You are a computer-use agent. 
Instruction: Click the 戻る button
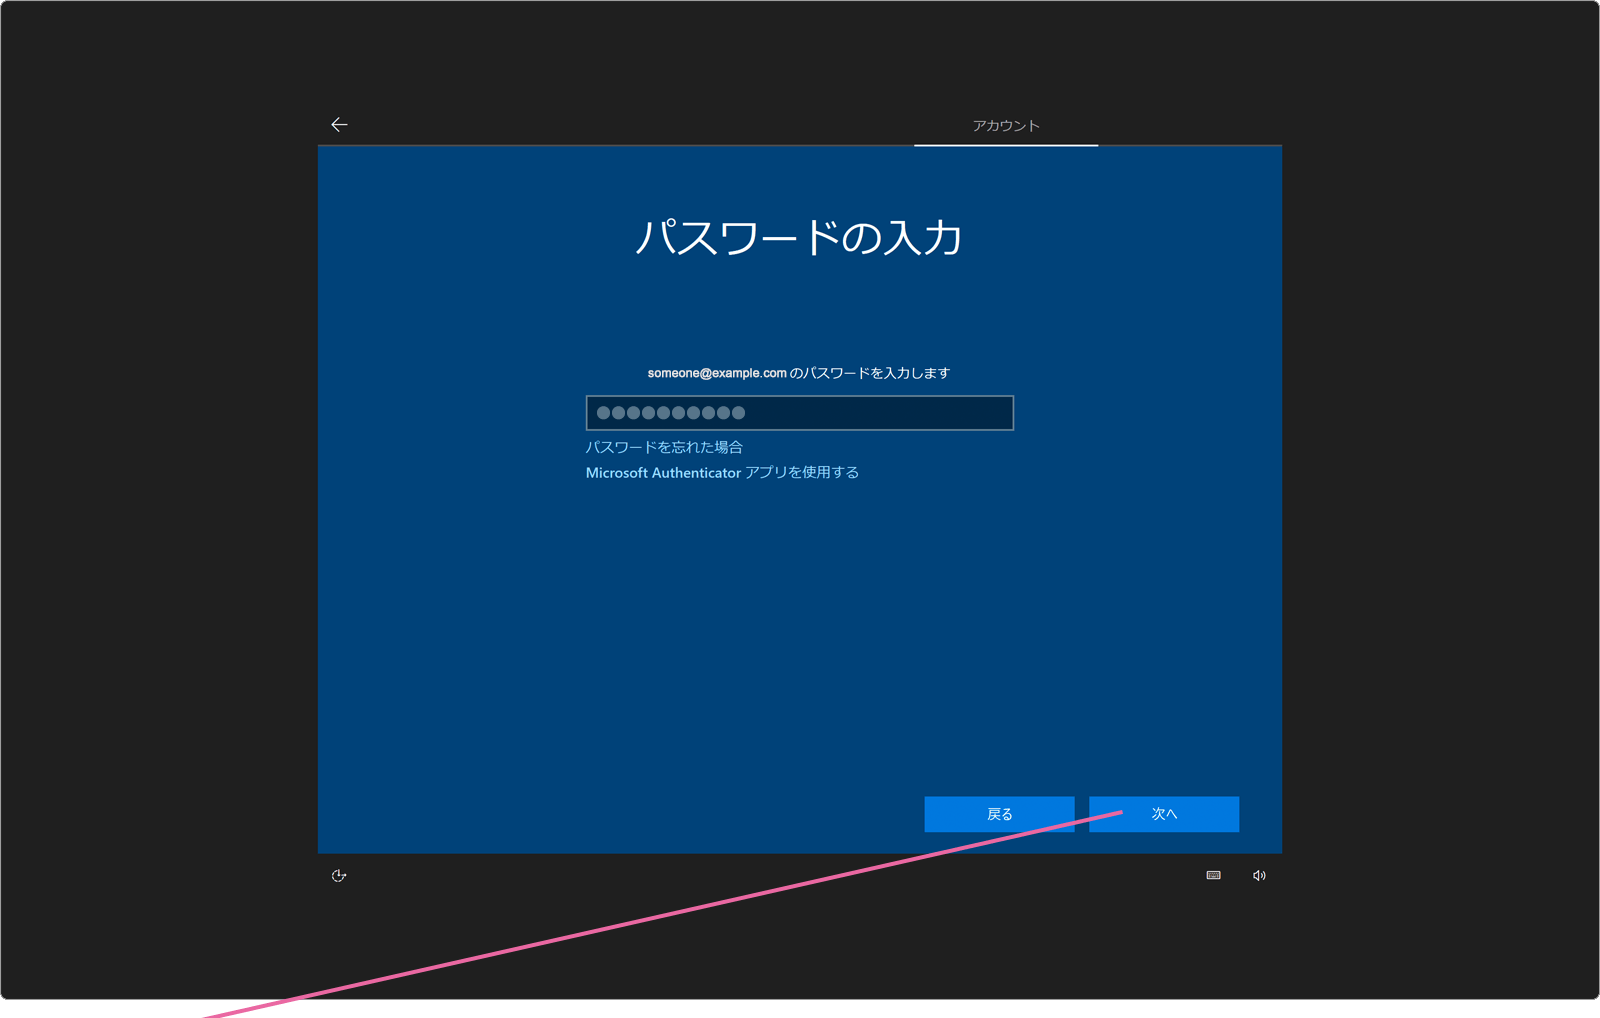pos(999,814)
